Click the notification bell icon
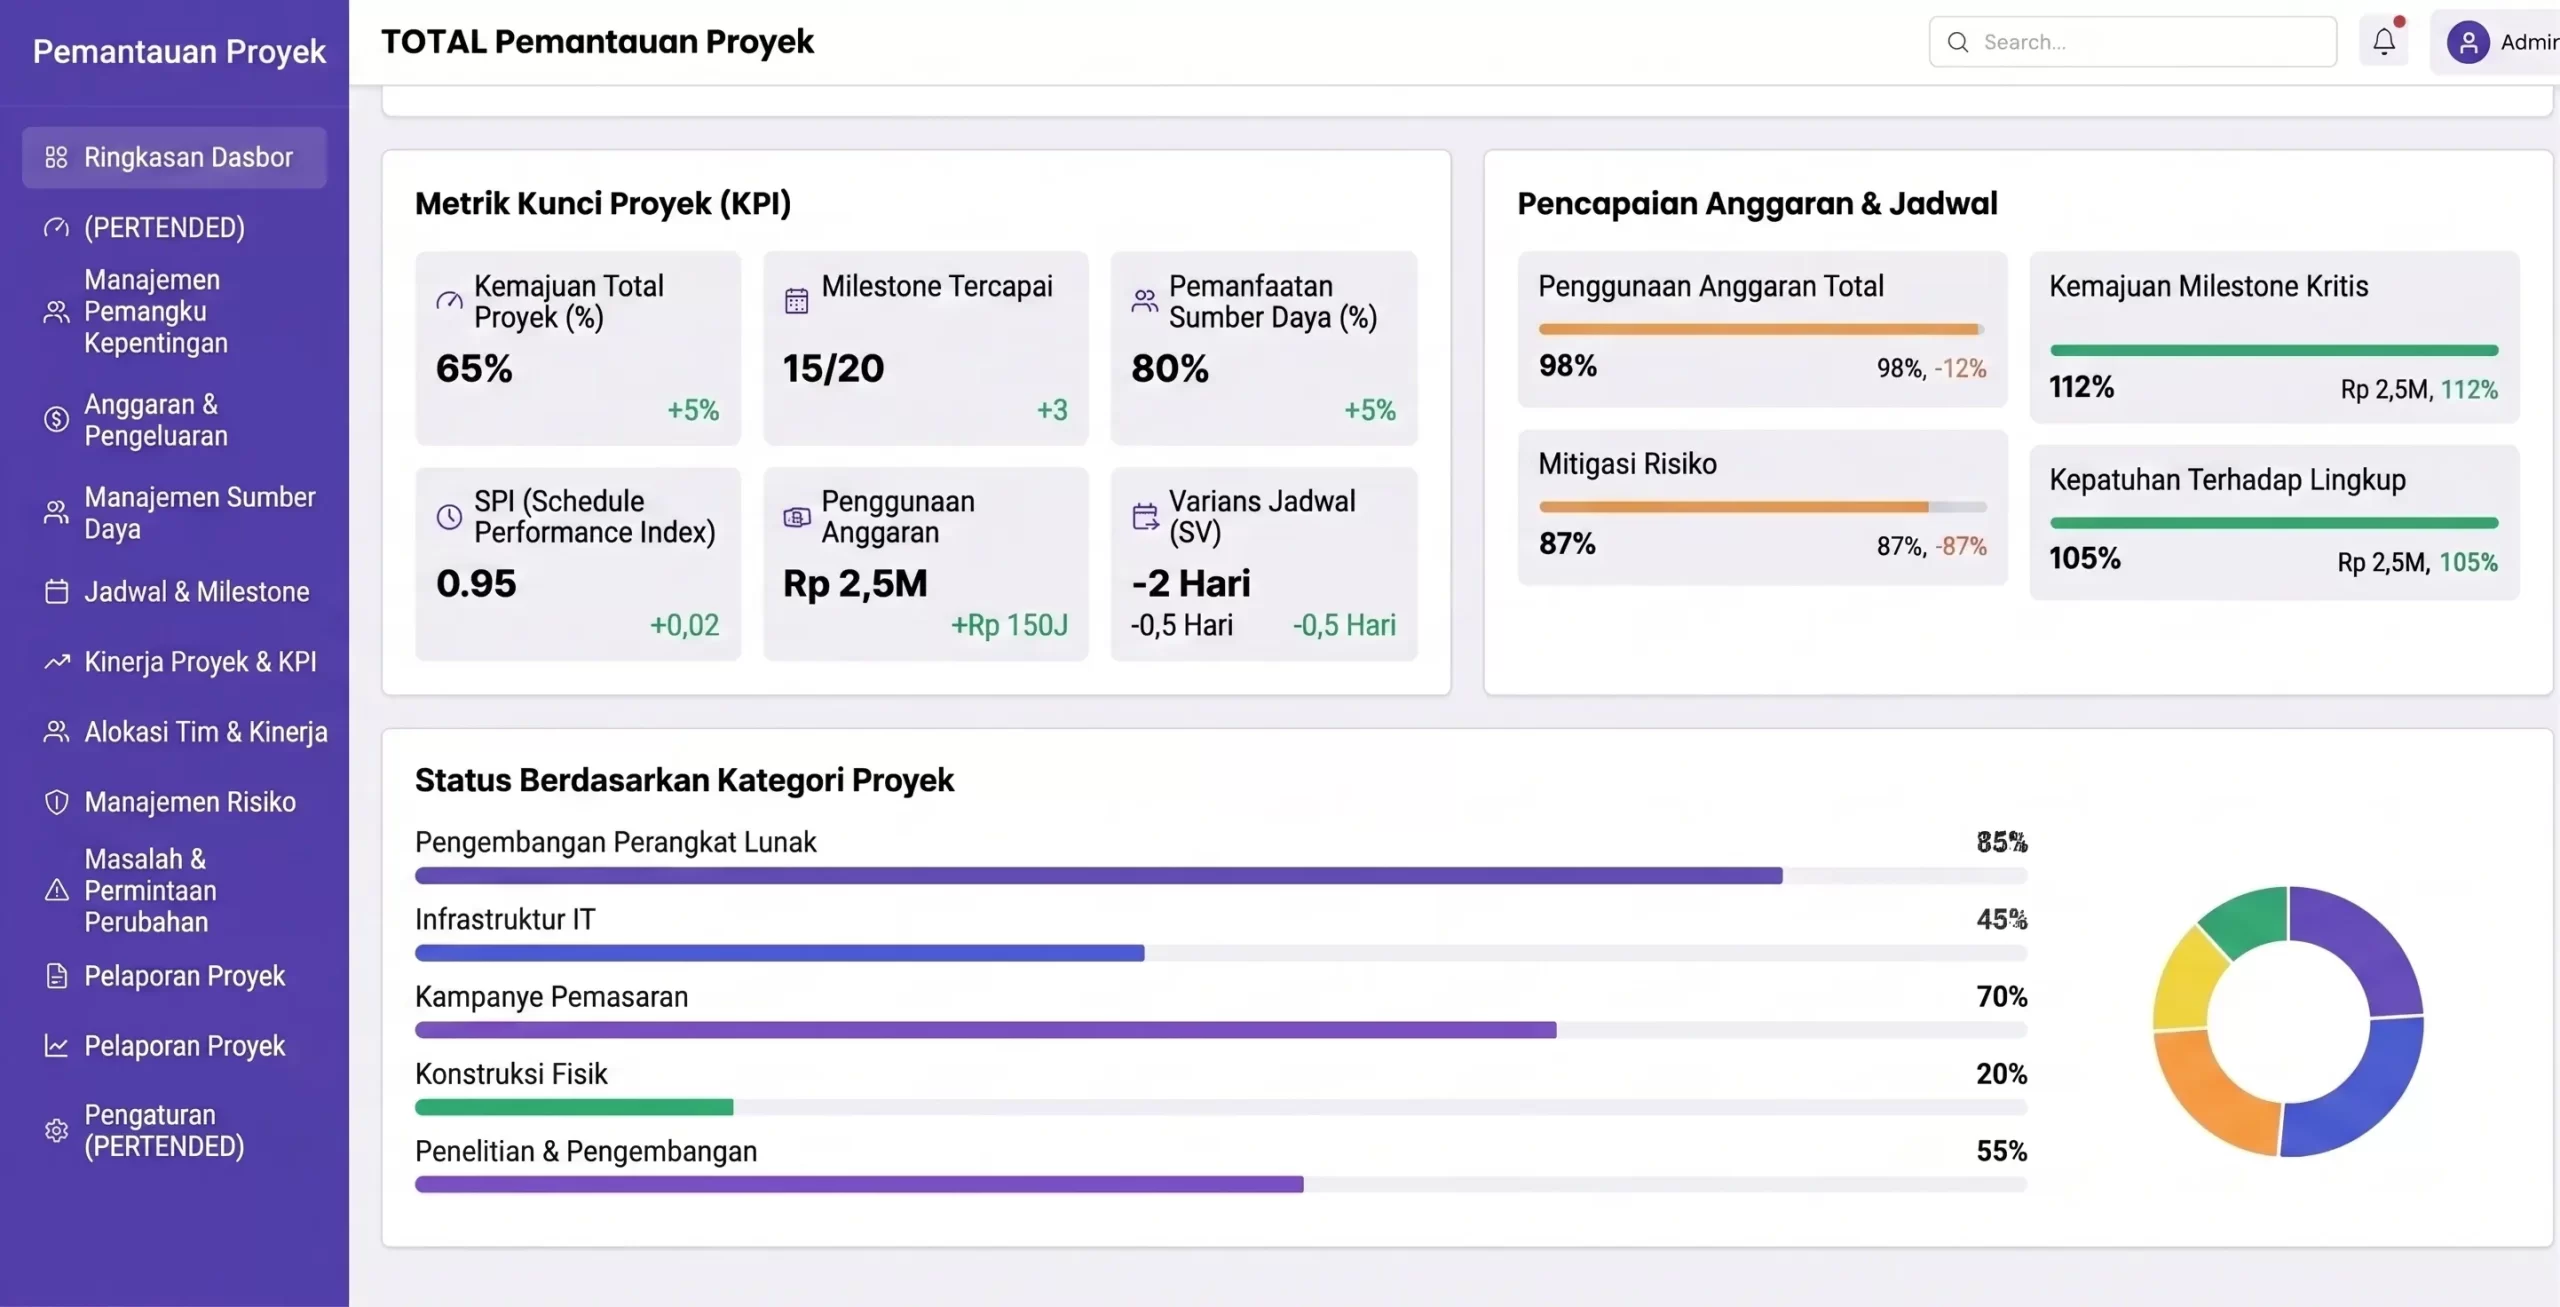This screenshot has height=1307, width=2560. tap(2384, 41)
